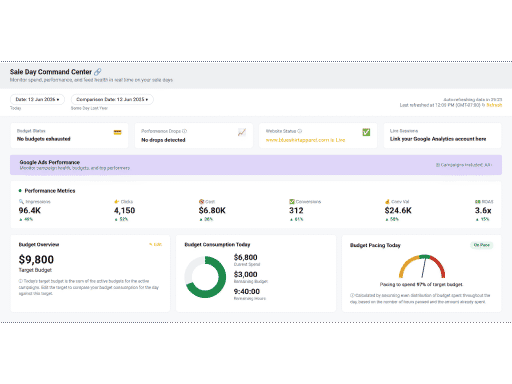Click the refresh icon next to Refresh link
Image resolution: width=512 pixels, height=384 pixels.
point(483,105)
